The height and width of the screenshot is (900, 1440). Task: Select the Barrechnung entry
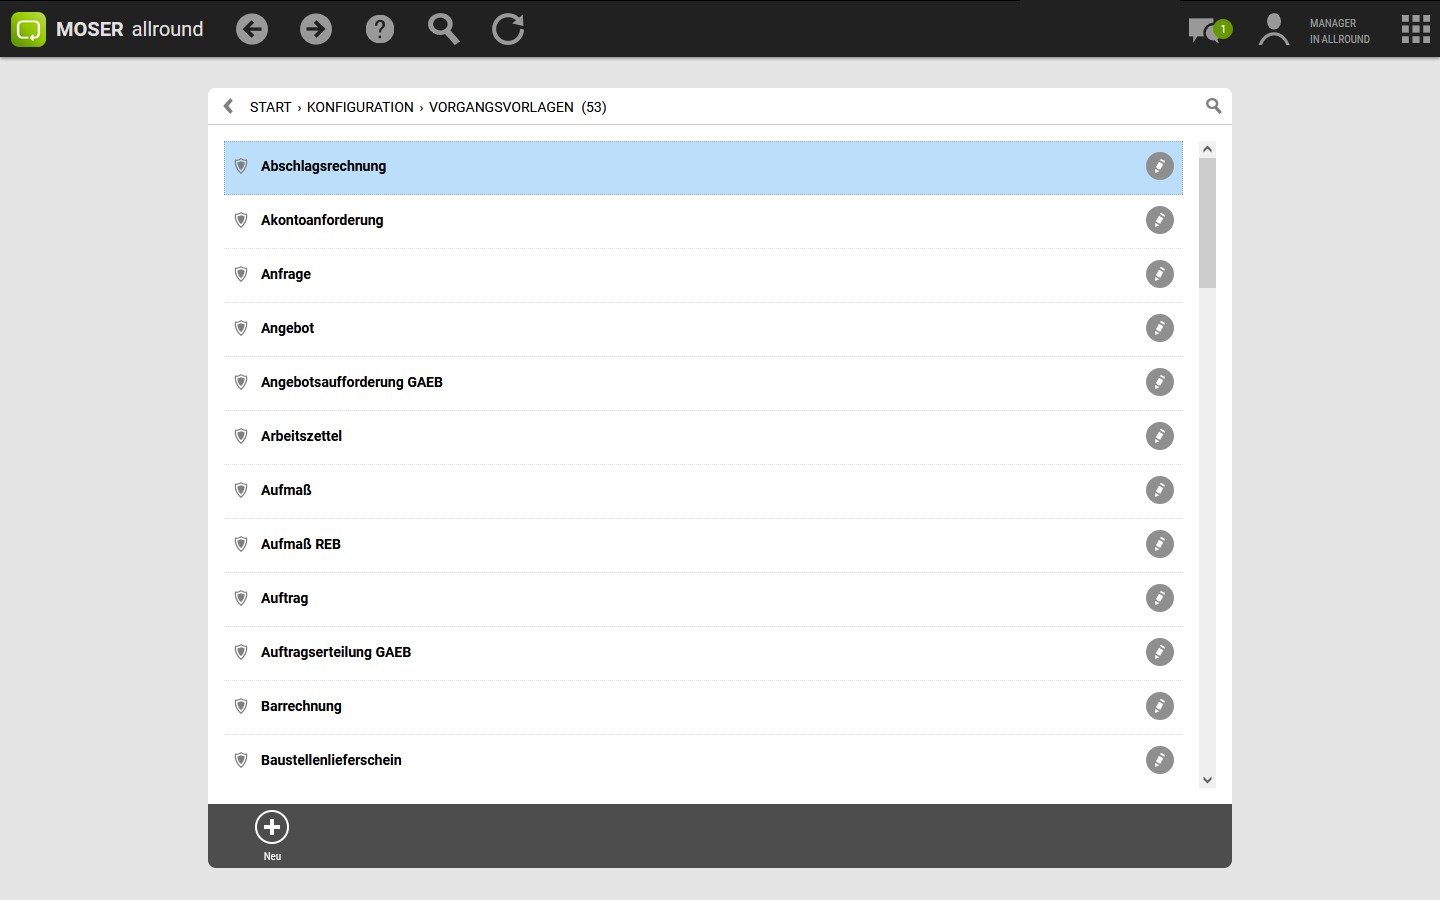pos(703,707)
